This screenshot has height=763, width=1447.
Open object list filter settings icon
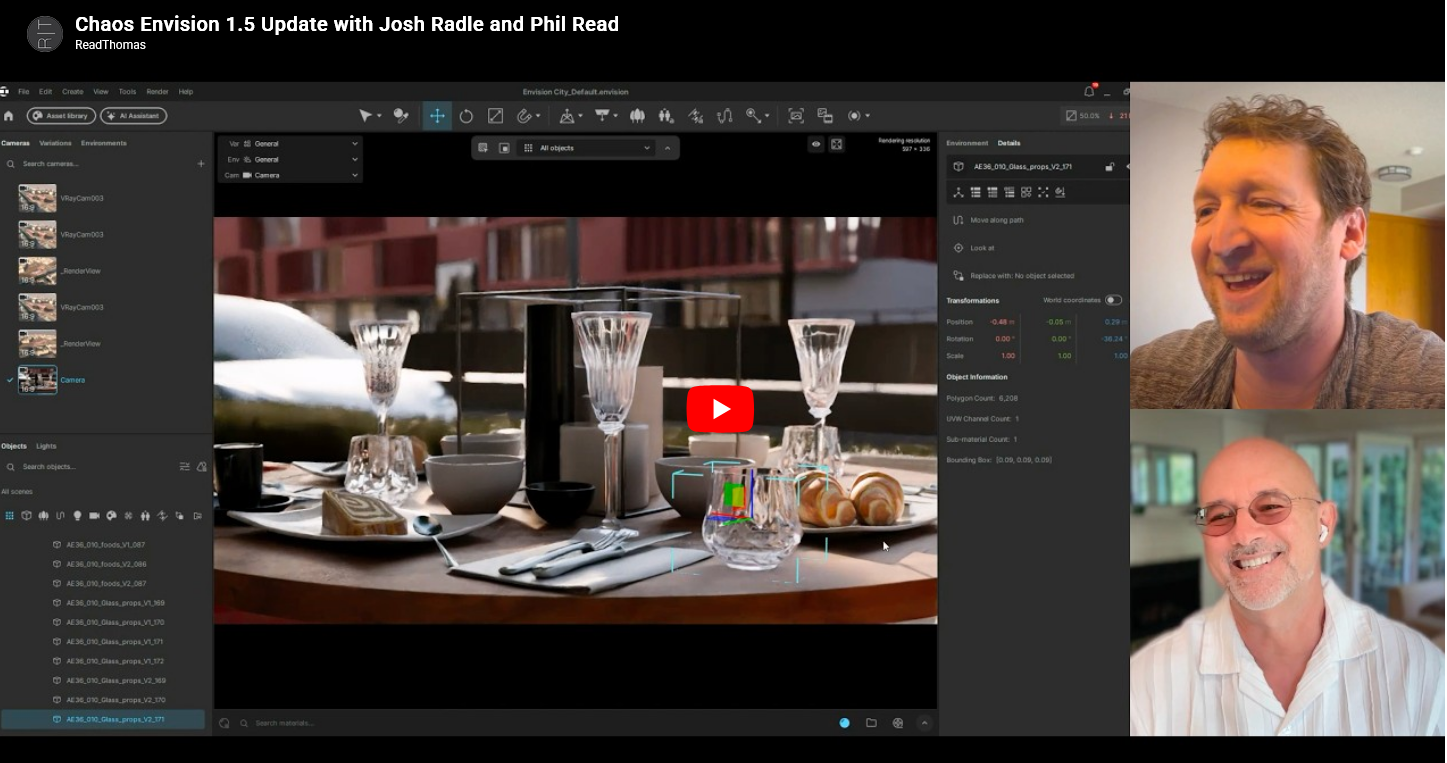184,467
